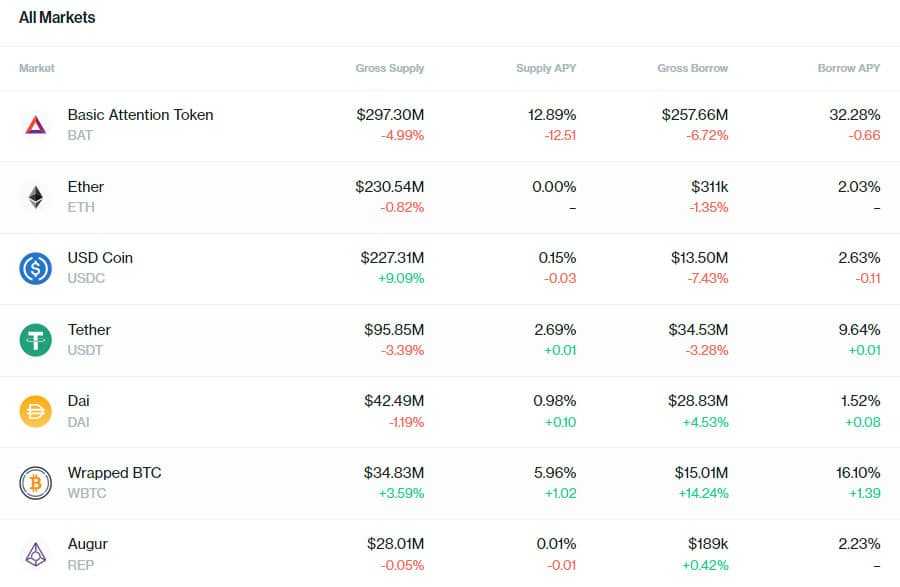Sort the table by Borrow APY
The width and height of the screenshot is (900, 587).
point(846,68)
